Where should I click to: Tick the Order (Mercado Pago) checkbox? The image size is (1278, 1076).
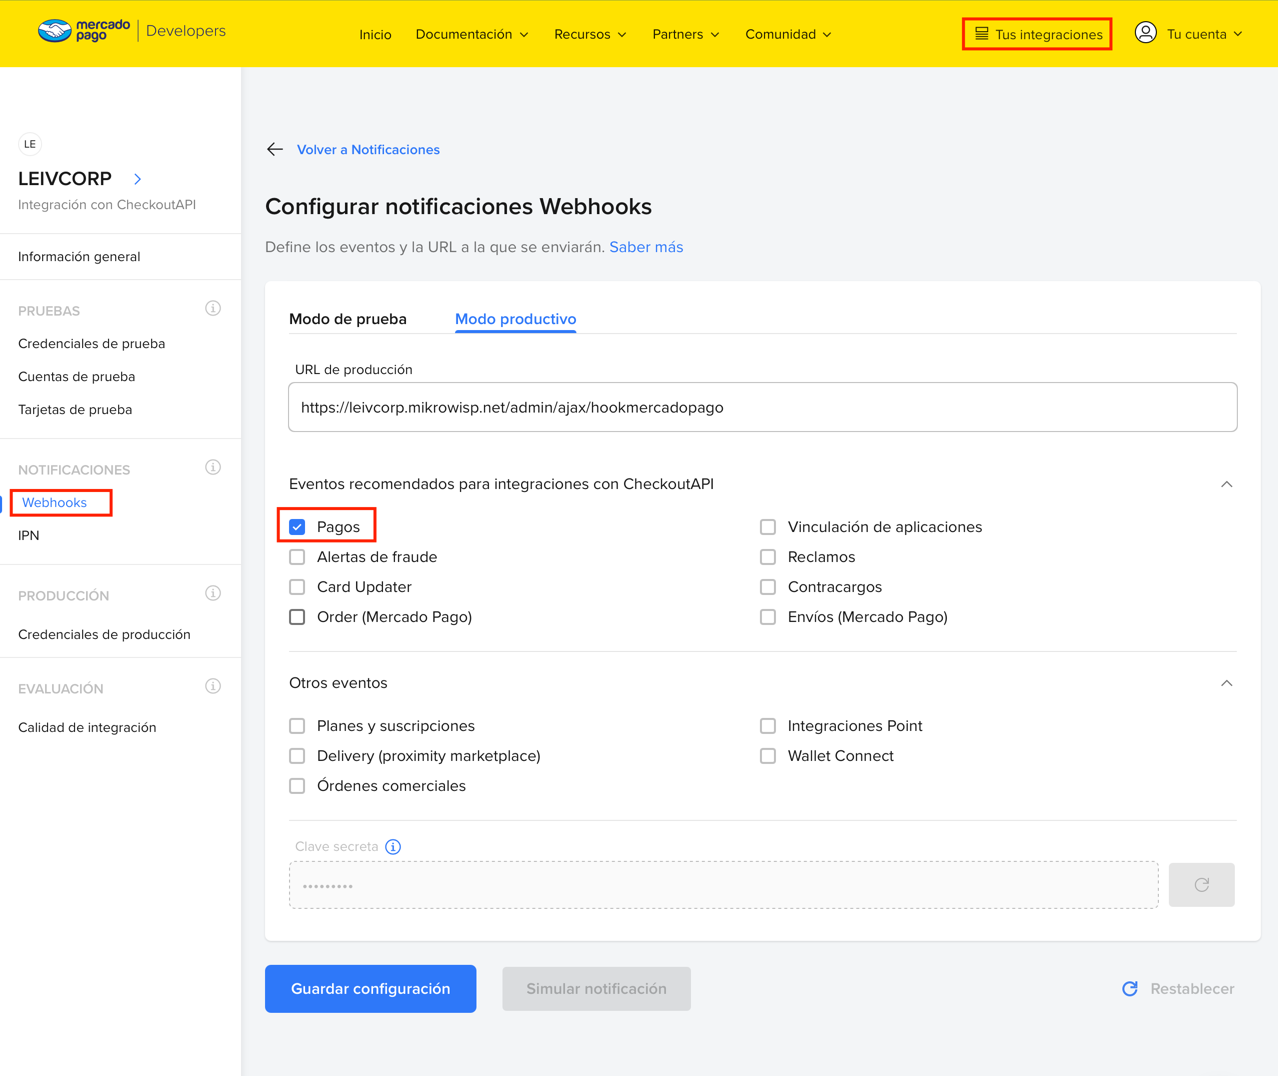pos(297,617)
